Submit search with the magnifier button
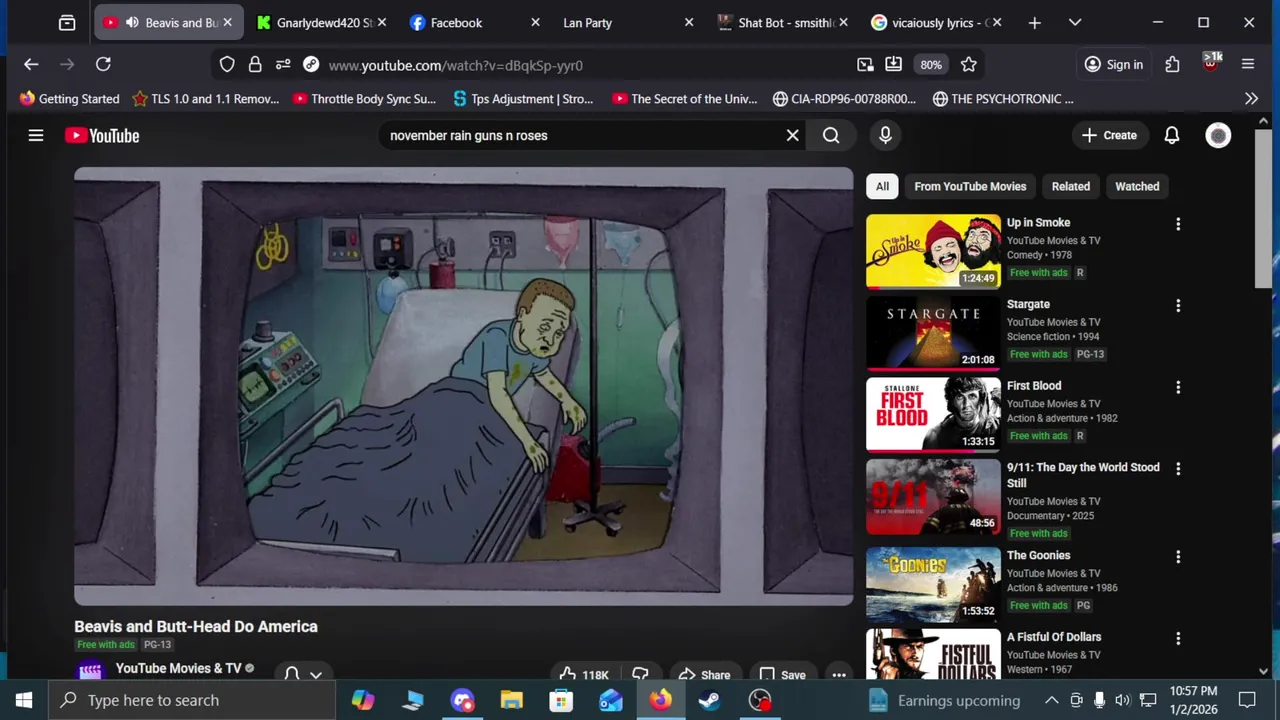The height and width of the screenshot is (720, 1280). click(x=831, y=135)
